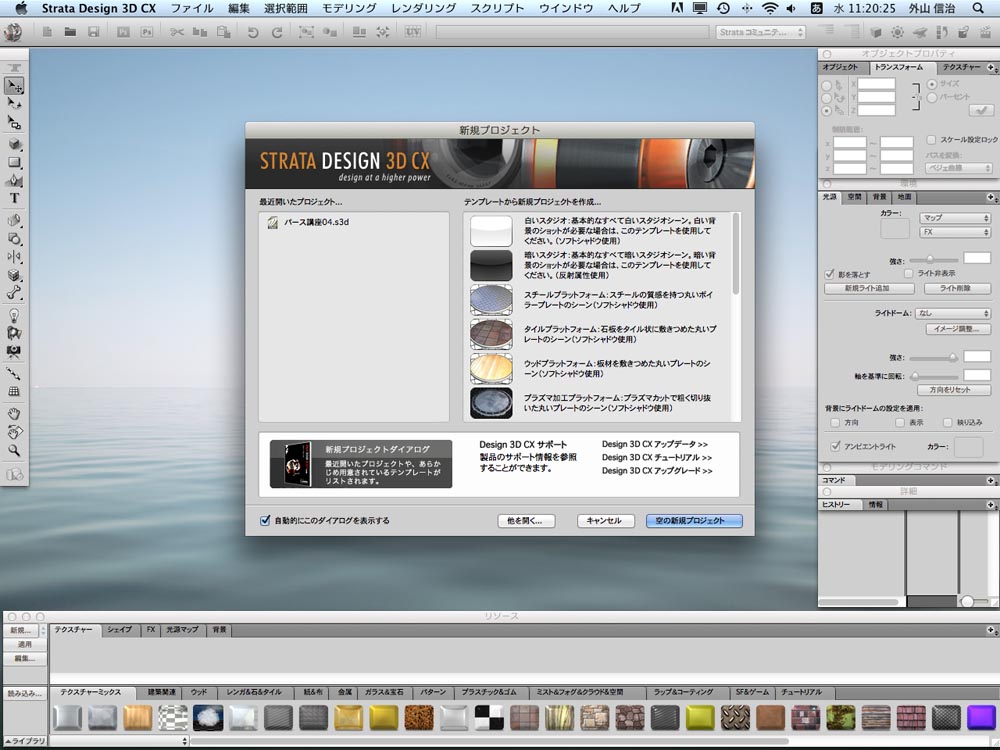Open recent project パース講座04.s3d

pos(309,222)
